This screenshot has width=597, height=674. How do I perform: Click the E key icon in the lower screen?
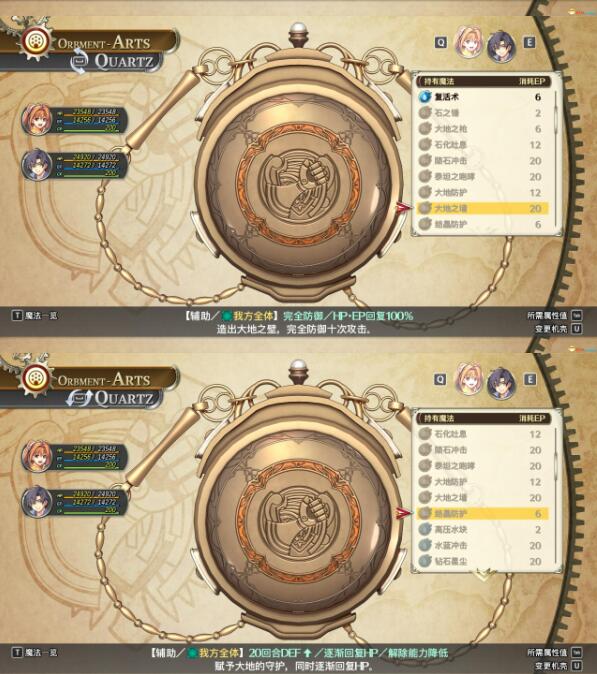(x=529, y=379)
